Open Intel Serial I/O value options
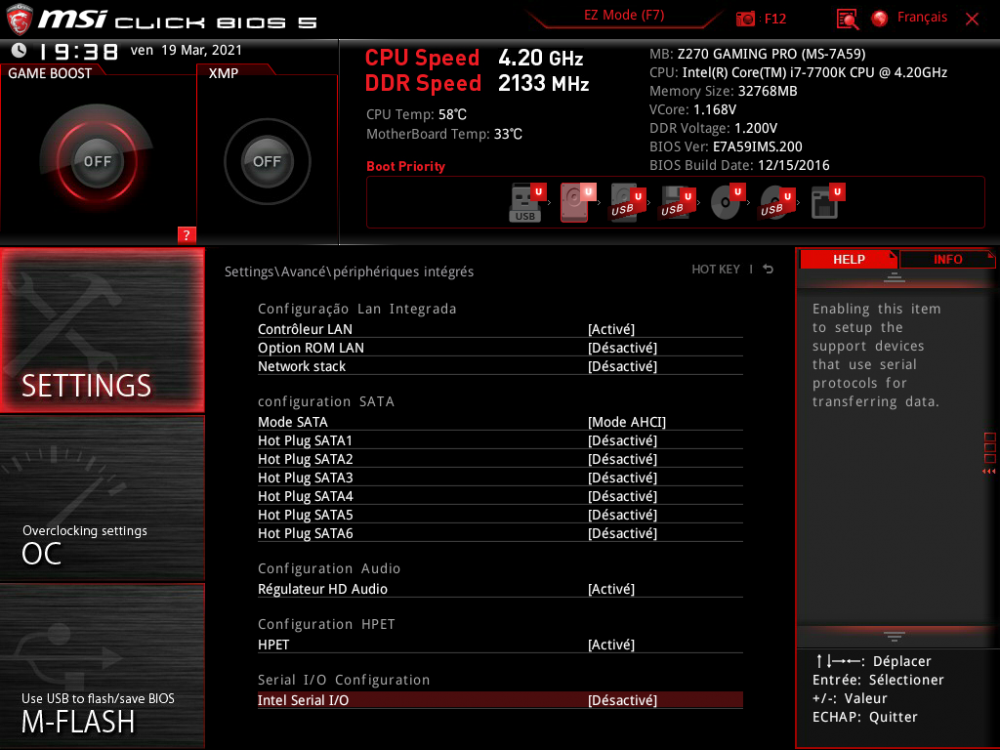This screenshot has height=750, width=1000. pos(622,701)
